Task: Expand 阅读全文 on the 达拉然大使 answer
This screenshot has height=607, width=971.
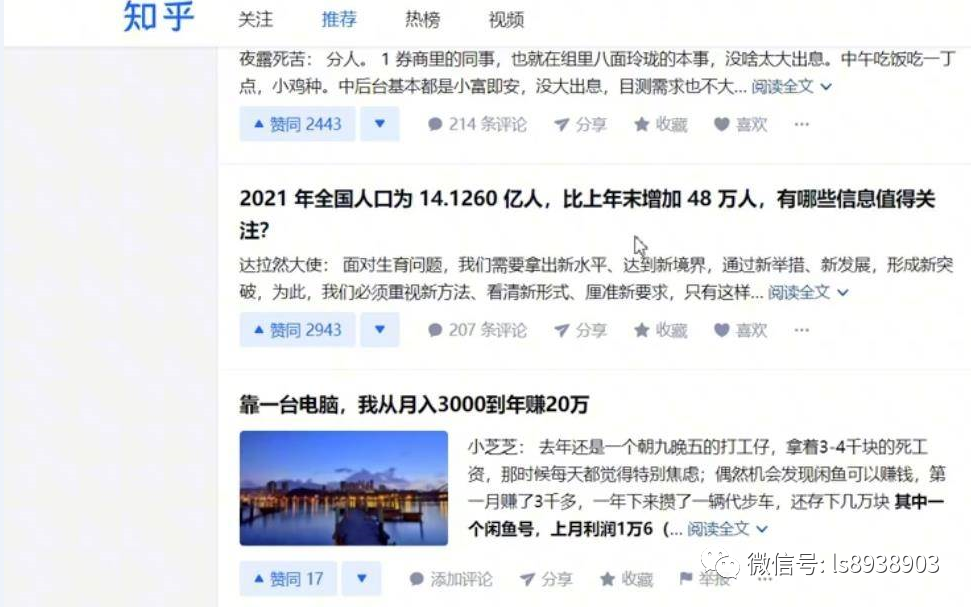Action: pos(808,292)
